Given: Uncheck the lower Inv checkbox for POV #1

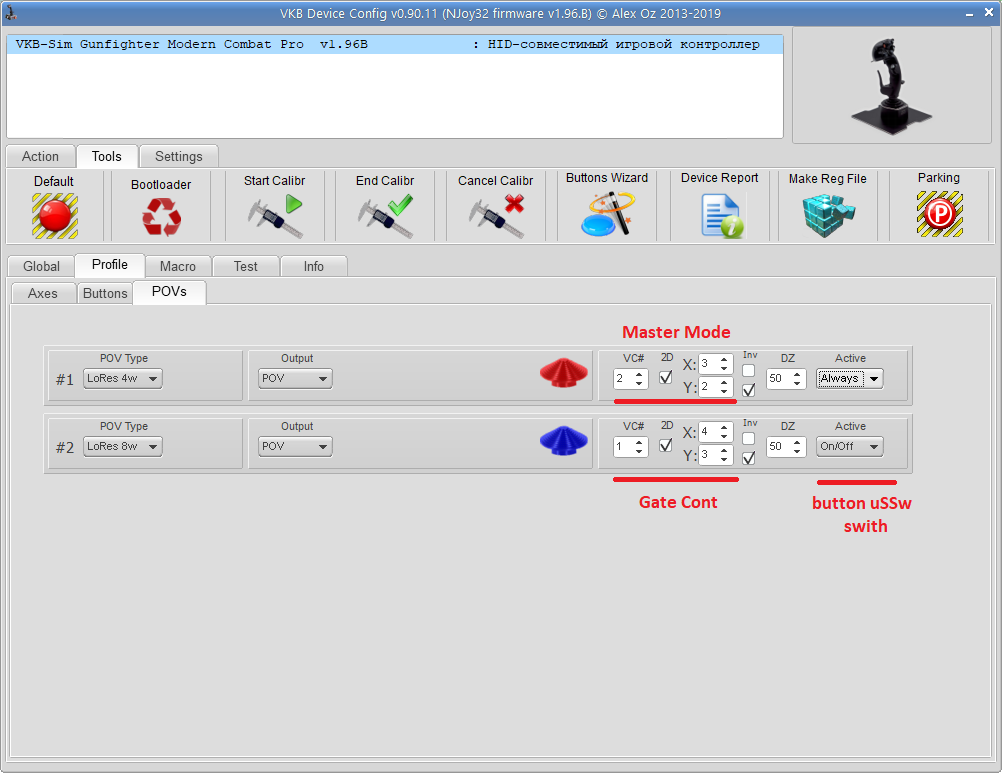Looking at the screenshot, I should coord(749,390).
